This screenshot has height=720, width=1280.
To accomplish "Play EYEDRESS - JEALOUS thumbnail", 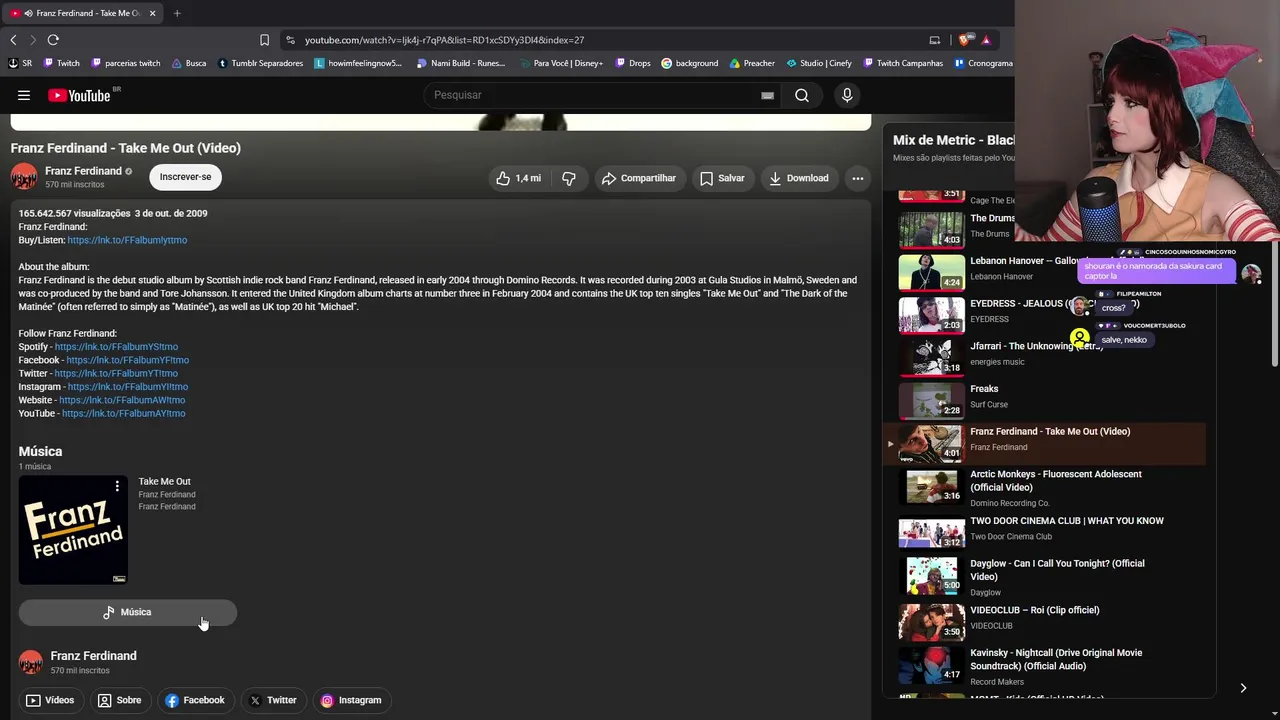I will (x=932, y=315).
